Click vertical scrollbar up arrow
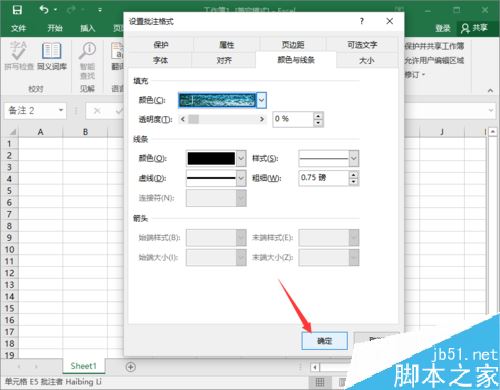Screen dimensions: 500x390 pyautogui.click(x=493, y=132)
